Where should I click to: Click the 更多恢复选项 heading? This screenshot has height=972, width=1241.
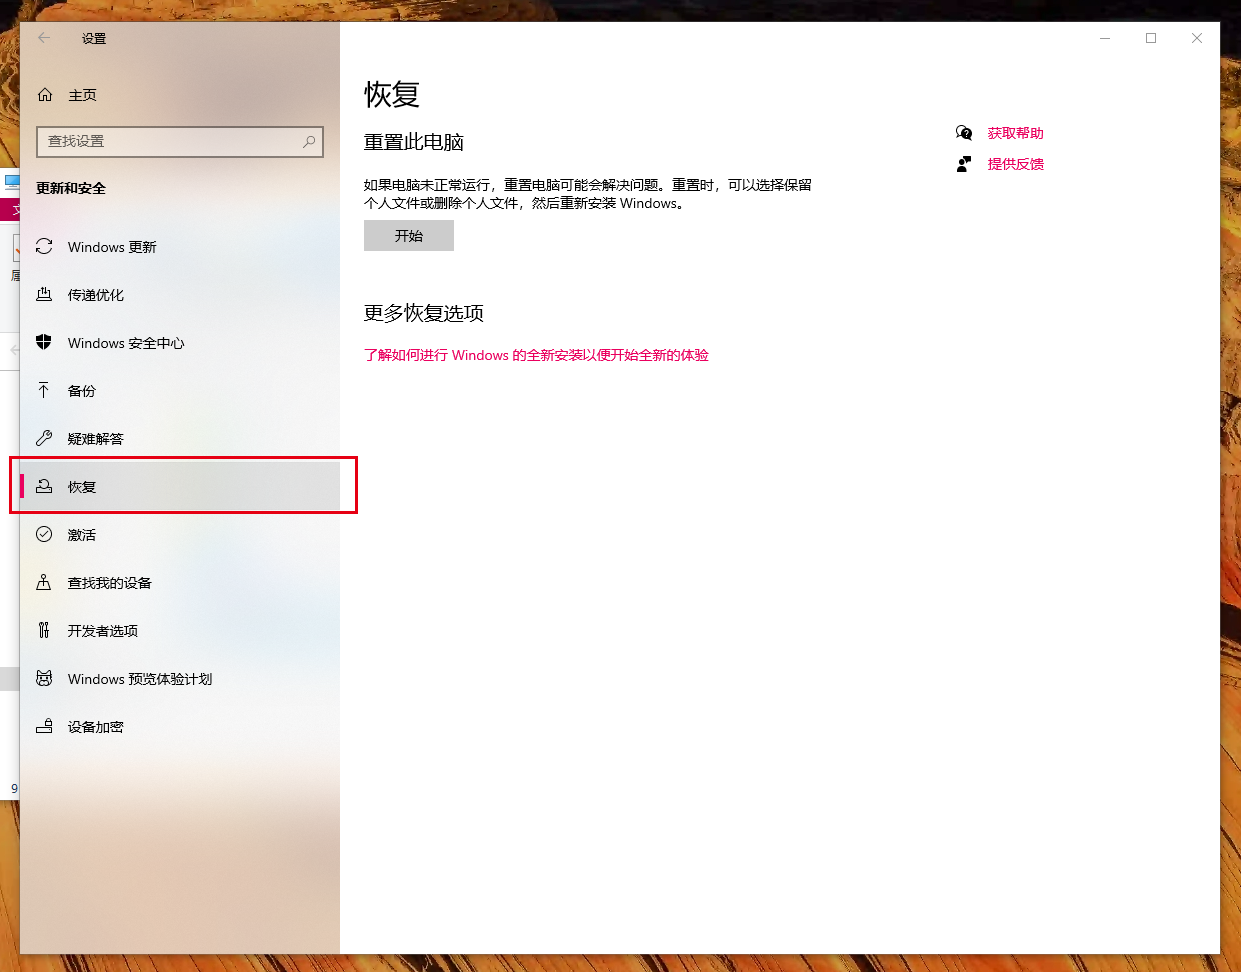[424, 313]
